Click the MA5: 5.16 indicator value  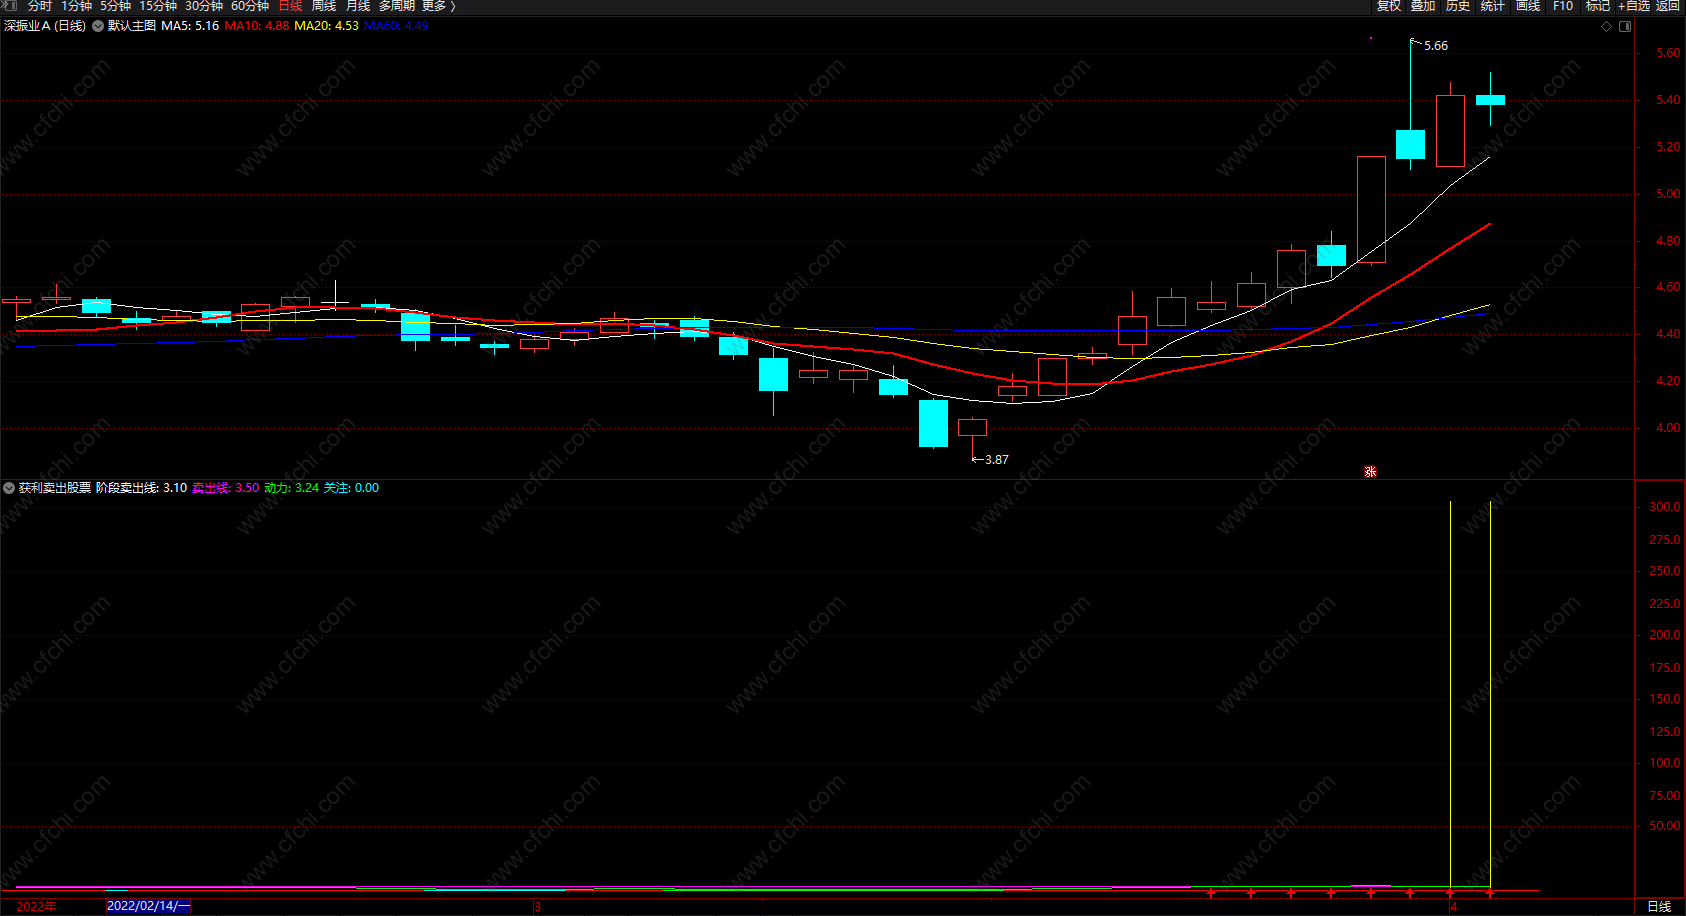(x=190, y=26)
